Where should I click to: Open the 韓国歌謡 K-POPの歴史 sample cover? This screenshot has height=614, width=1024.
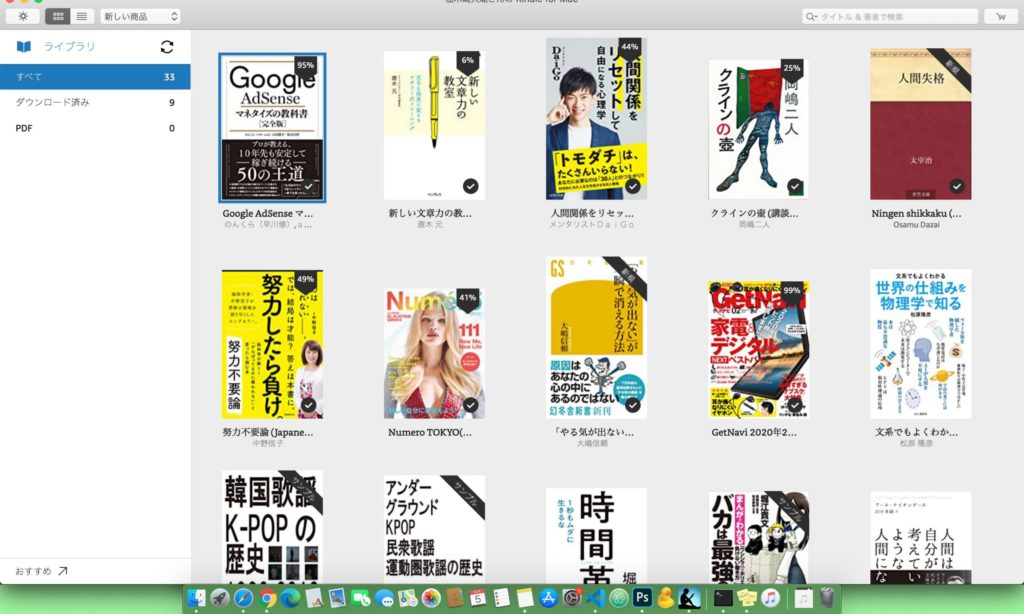point(272,526)
